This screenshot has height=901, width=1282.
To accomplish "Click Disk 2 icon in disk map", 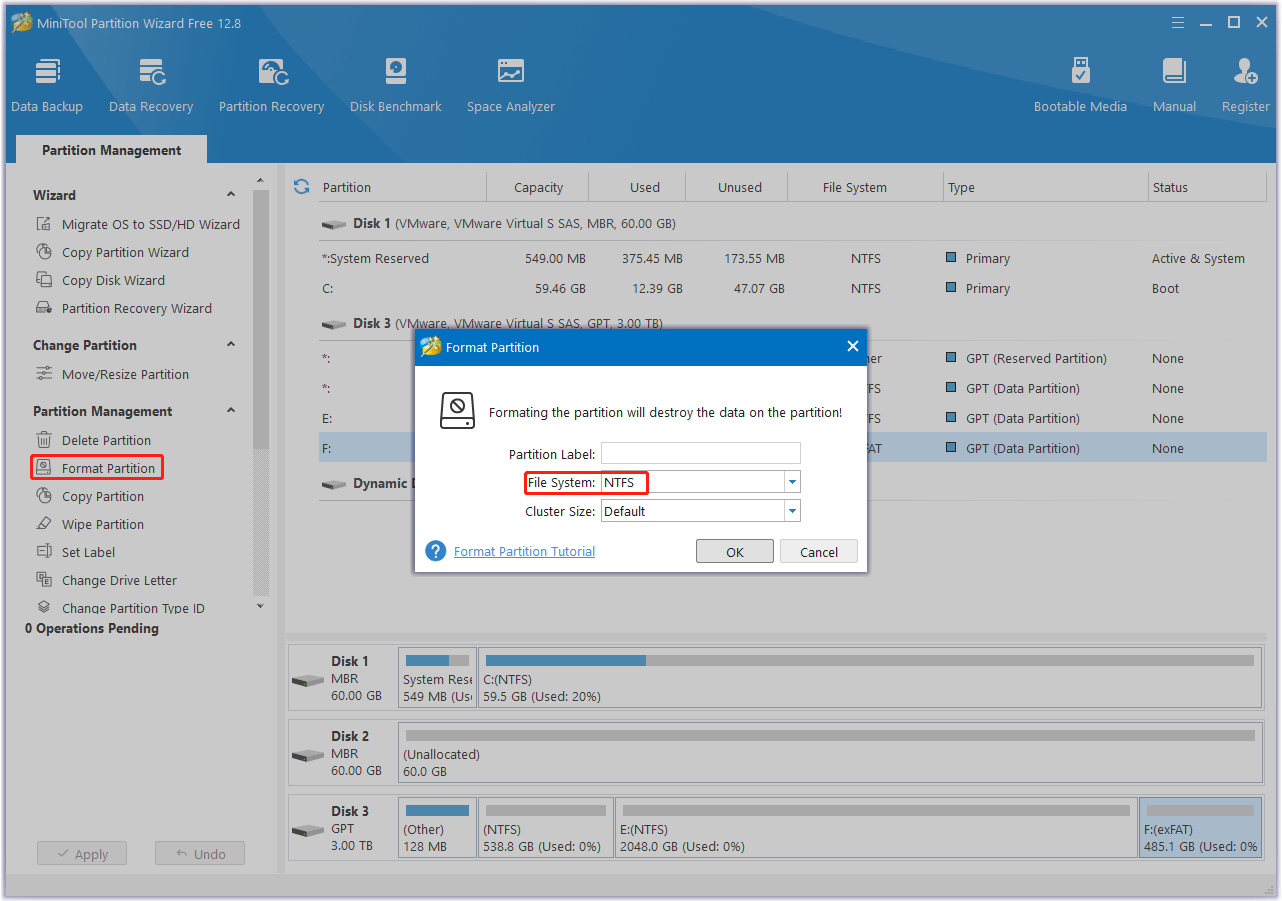I will [308, 755].
